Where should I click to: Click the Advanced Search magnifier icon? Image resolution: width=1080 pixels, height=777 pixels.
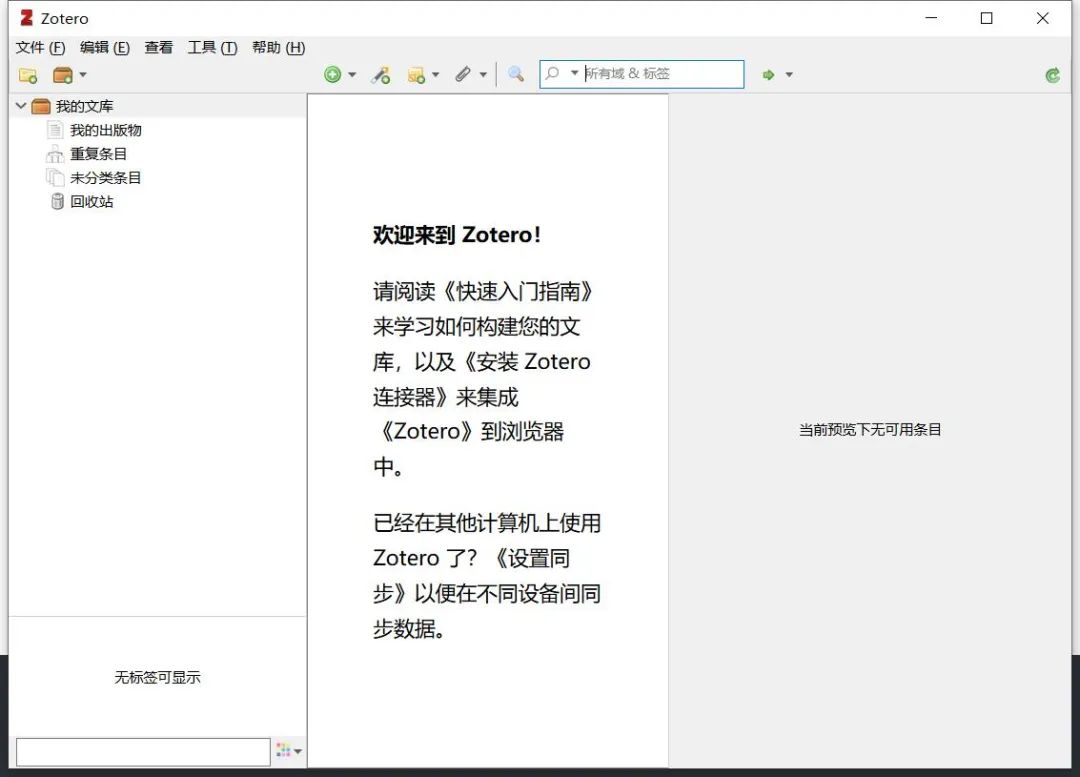[x=515, y=74]
